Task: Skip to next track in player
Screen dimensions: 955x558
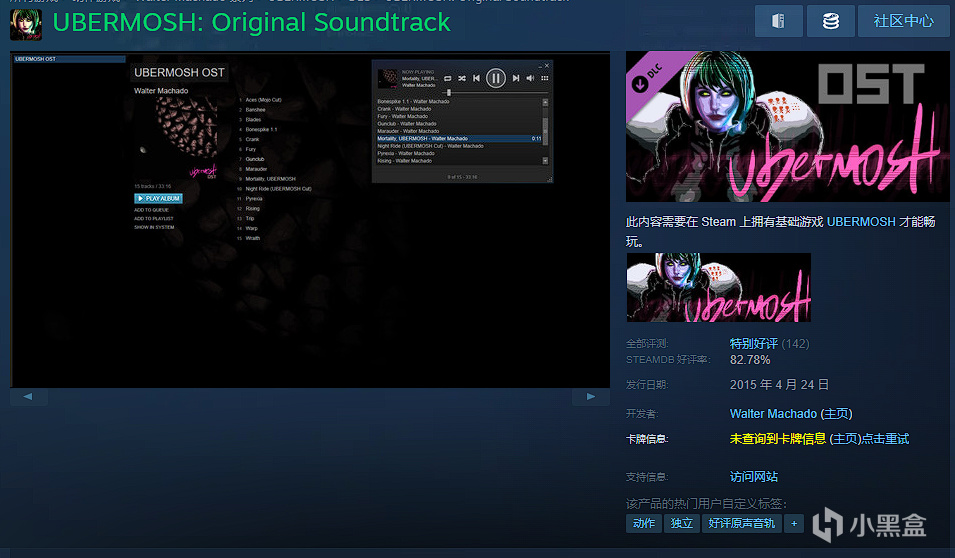Action: [516, 78]
